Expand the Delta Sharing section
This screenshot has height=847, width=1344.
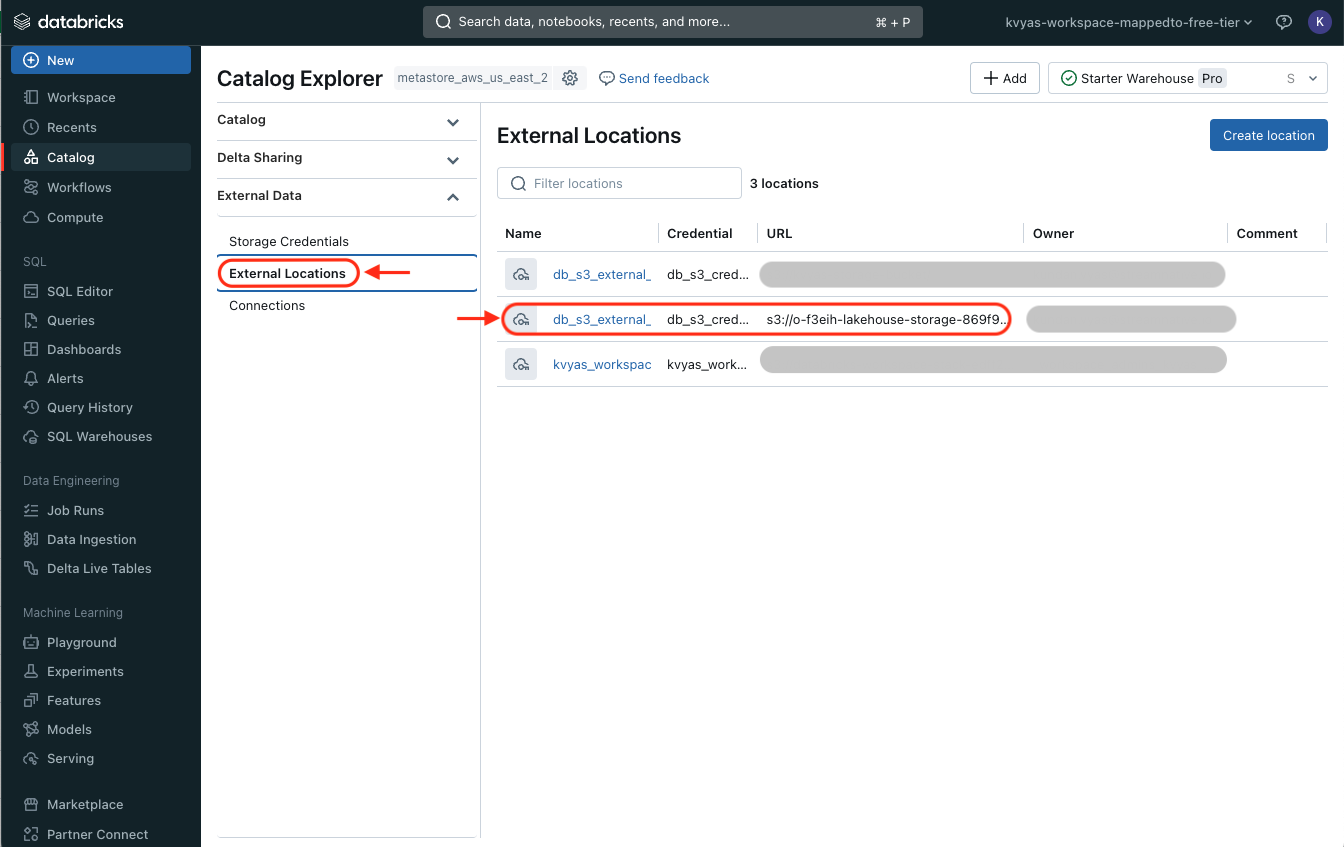pyautogui.click(x=453, y=159)
